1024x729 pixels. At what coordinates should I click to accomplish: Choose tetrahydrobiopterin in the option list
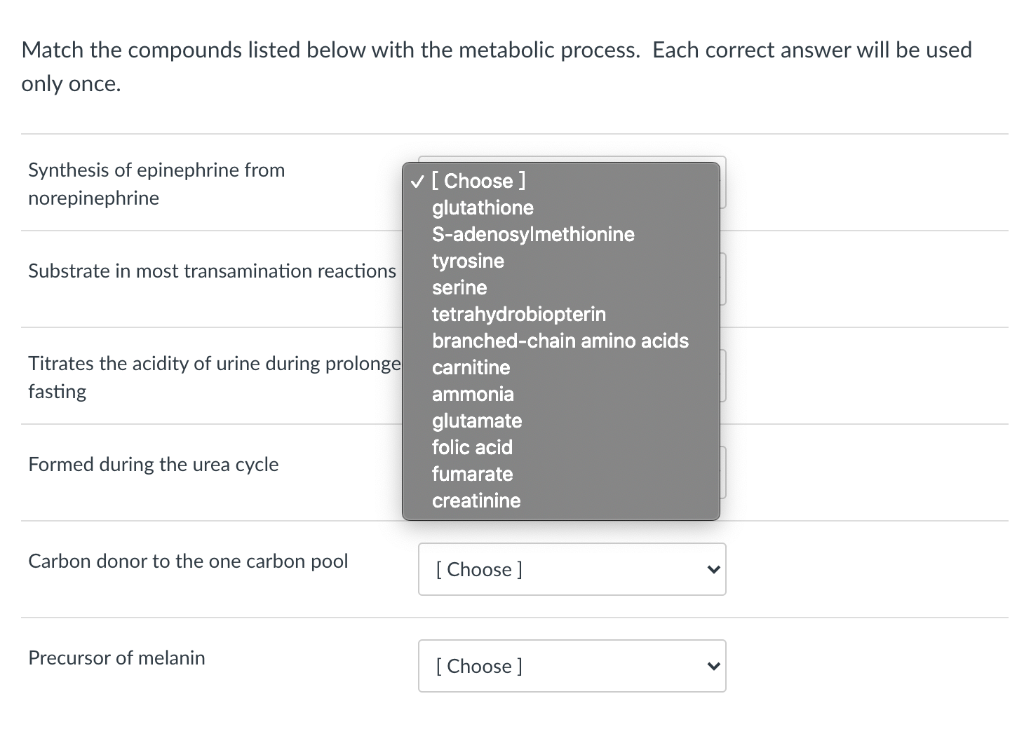point(519,314)
